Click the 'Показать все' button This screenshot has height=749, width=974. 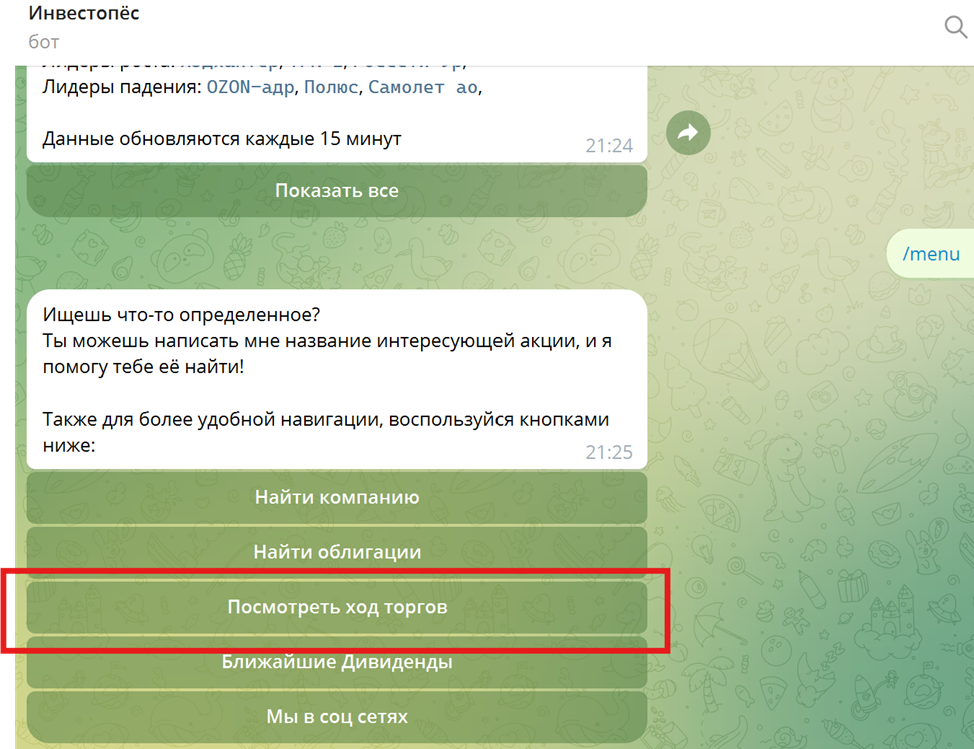tap(337, 191)
